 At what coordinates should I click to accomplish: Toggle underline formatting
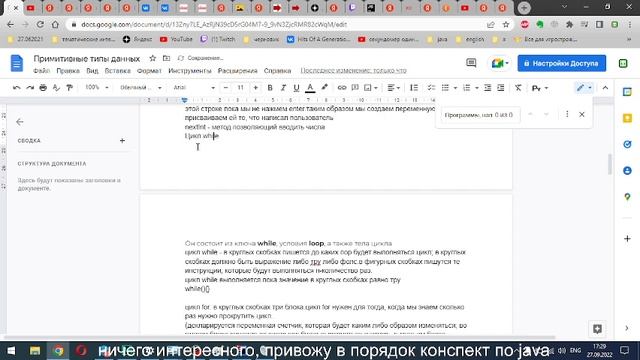click(x=296, y=88)
